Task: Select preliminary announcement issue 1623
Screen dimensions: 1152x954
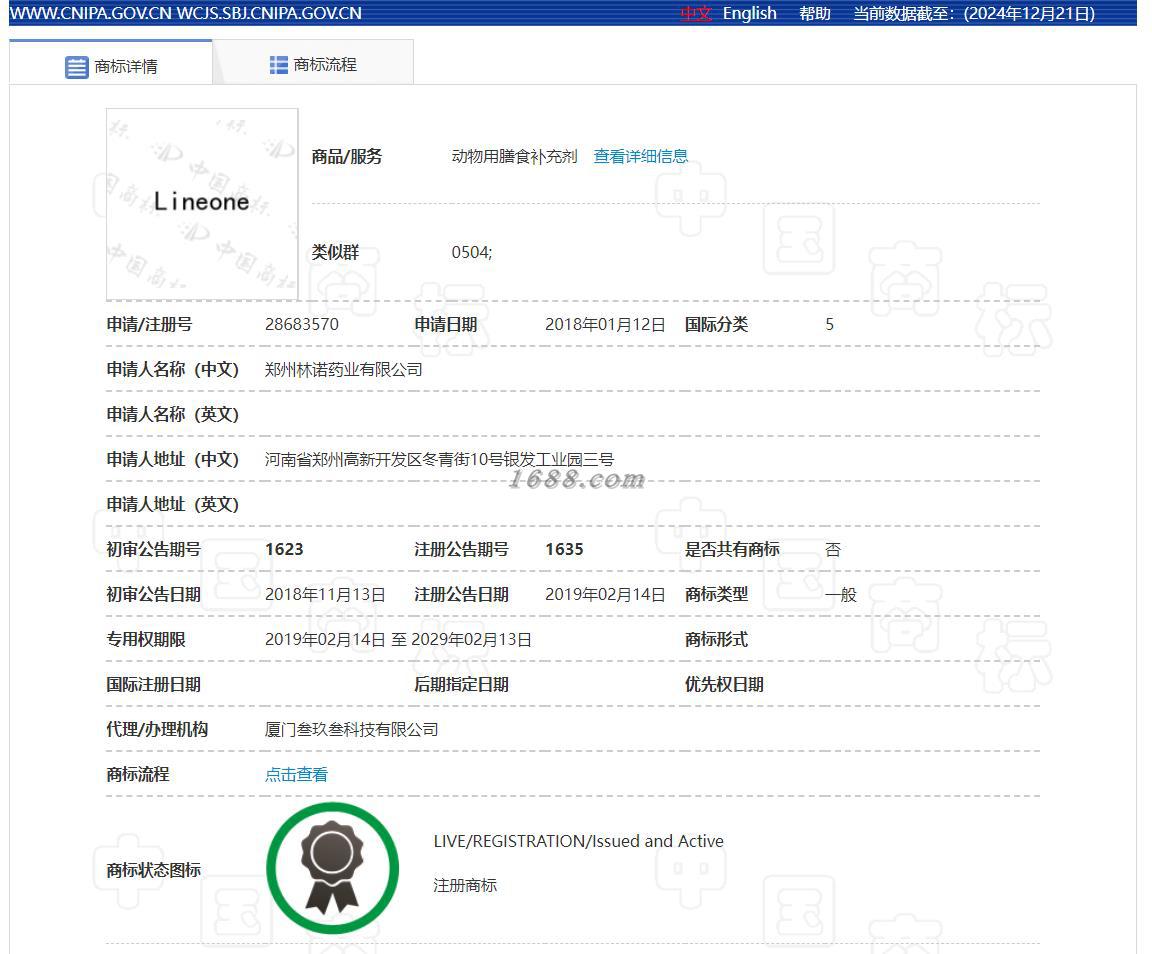Action: (x=284, y=549)
